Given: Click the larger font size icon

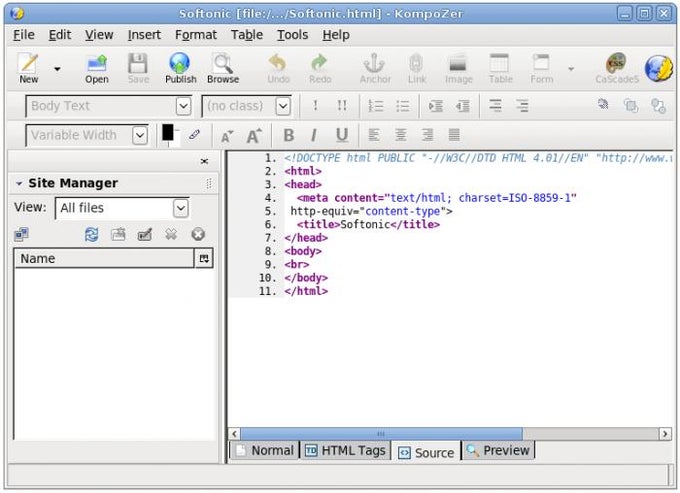Looking at the screenshot, I should 254,136.
